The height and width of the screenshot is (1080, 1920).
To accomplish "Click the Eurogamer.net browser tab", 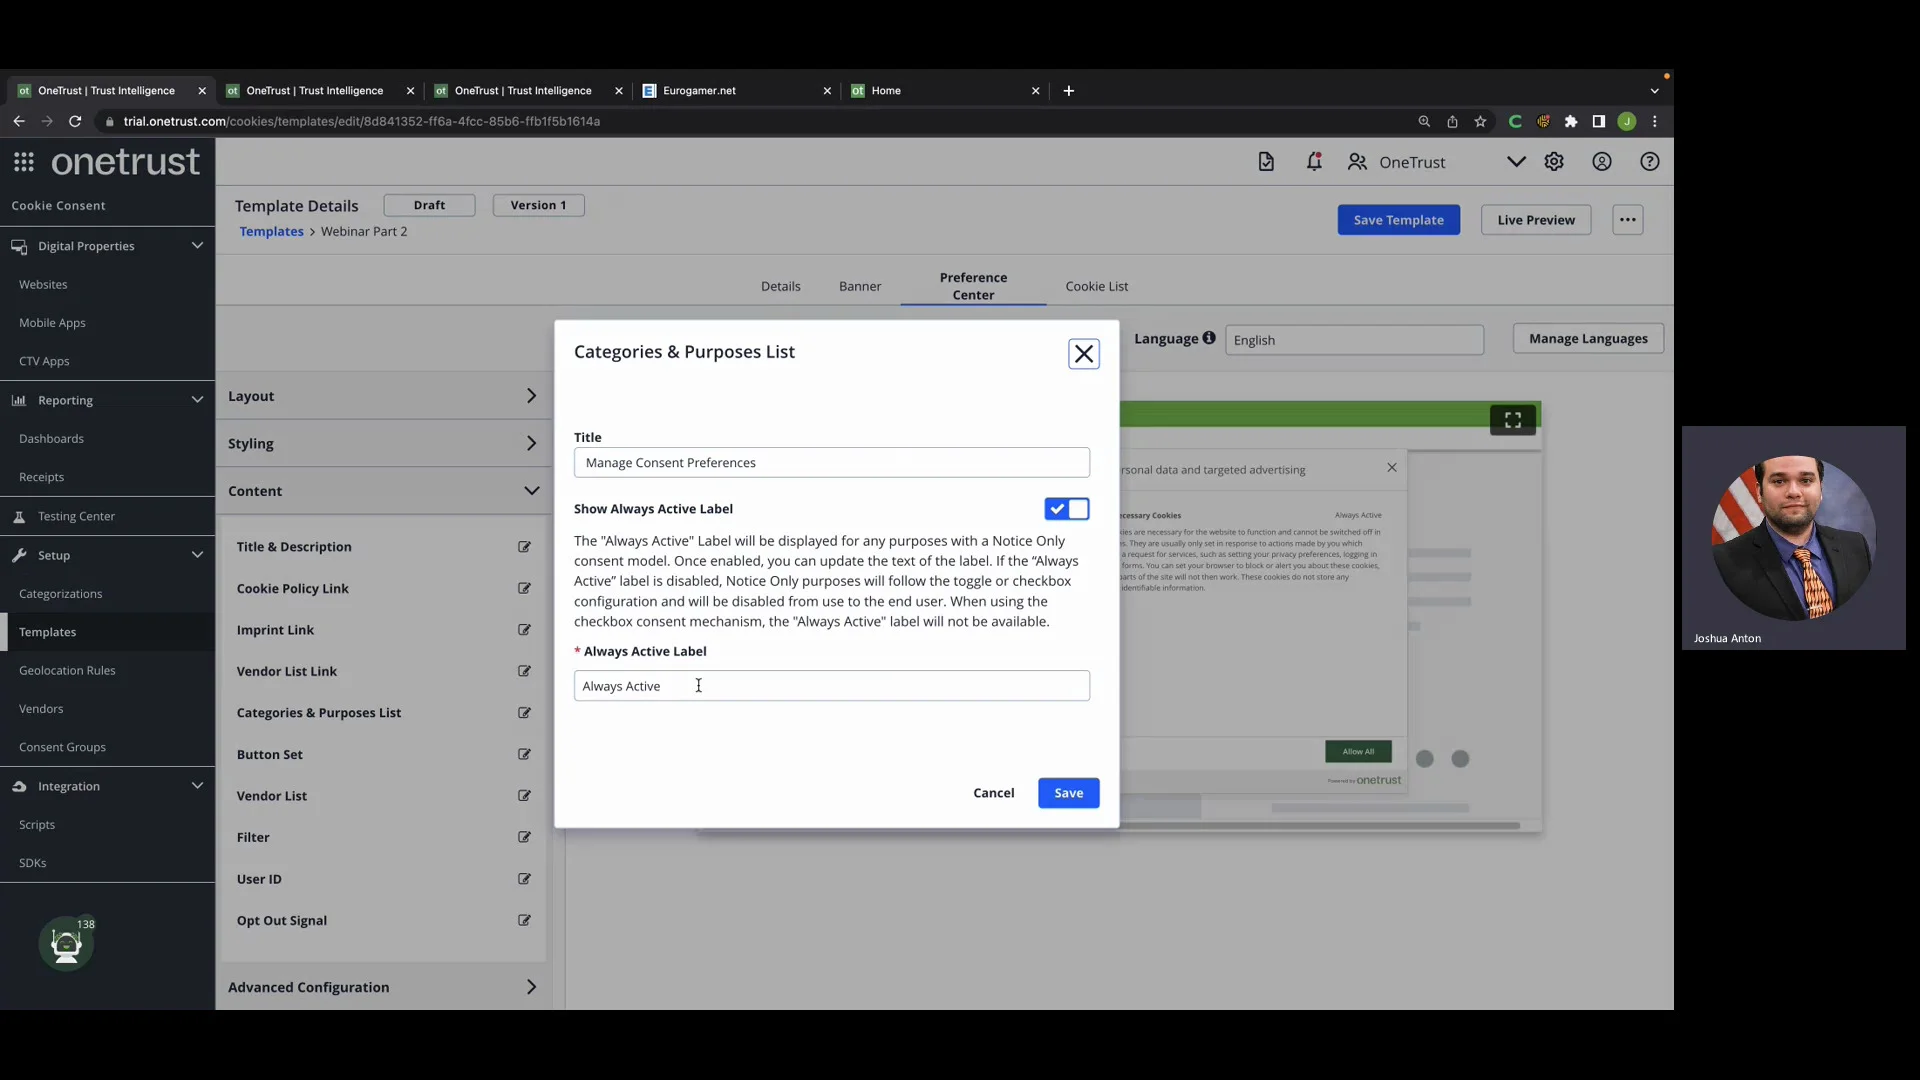I will 735,90.
